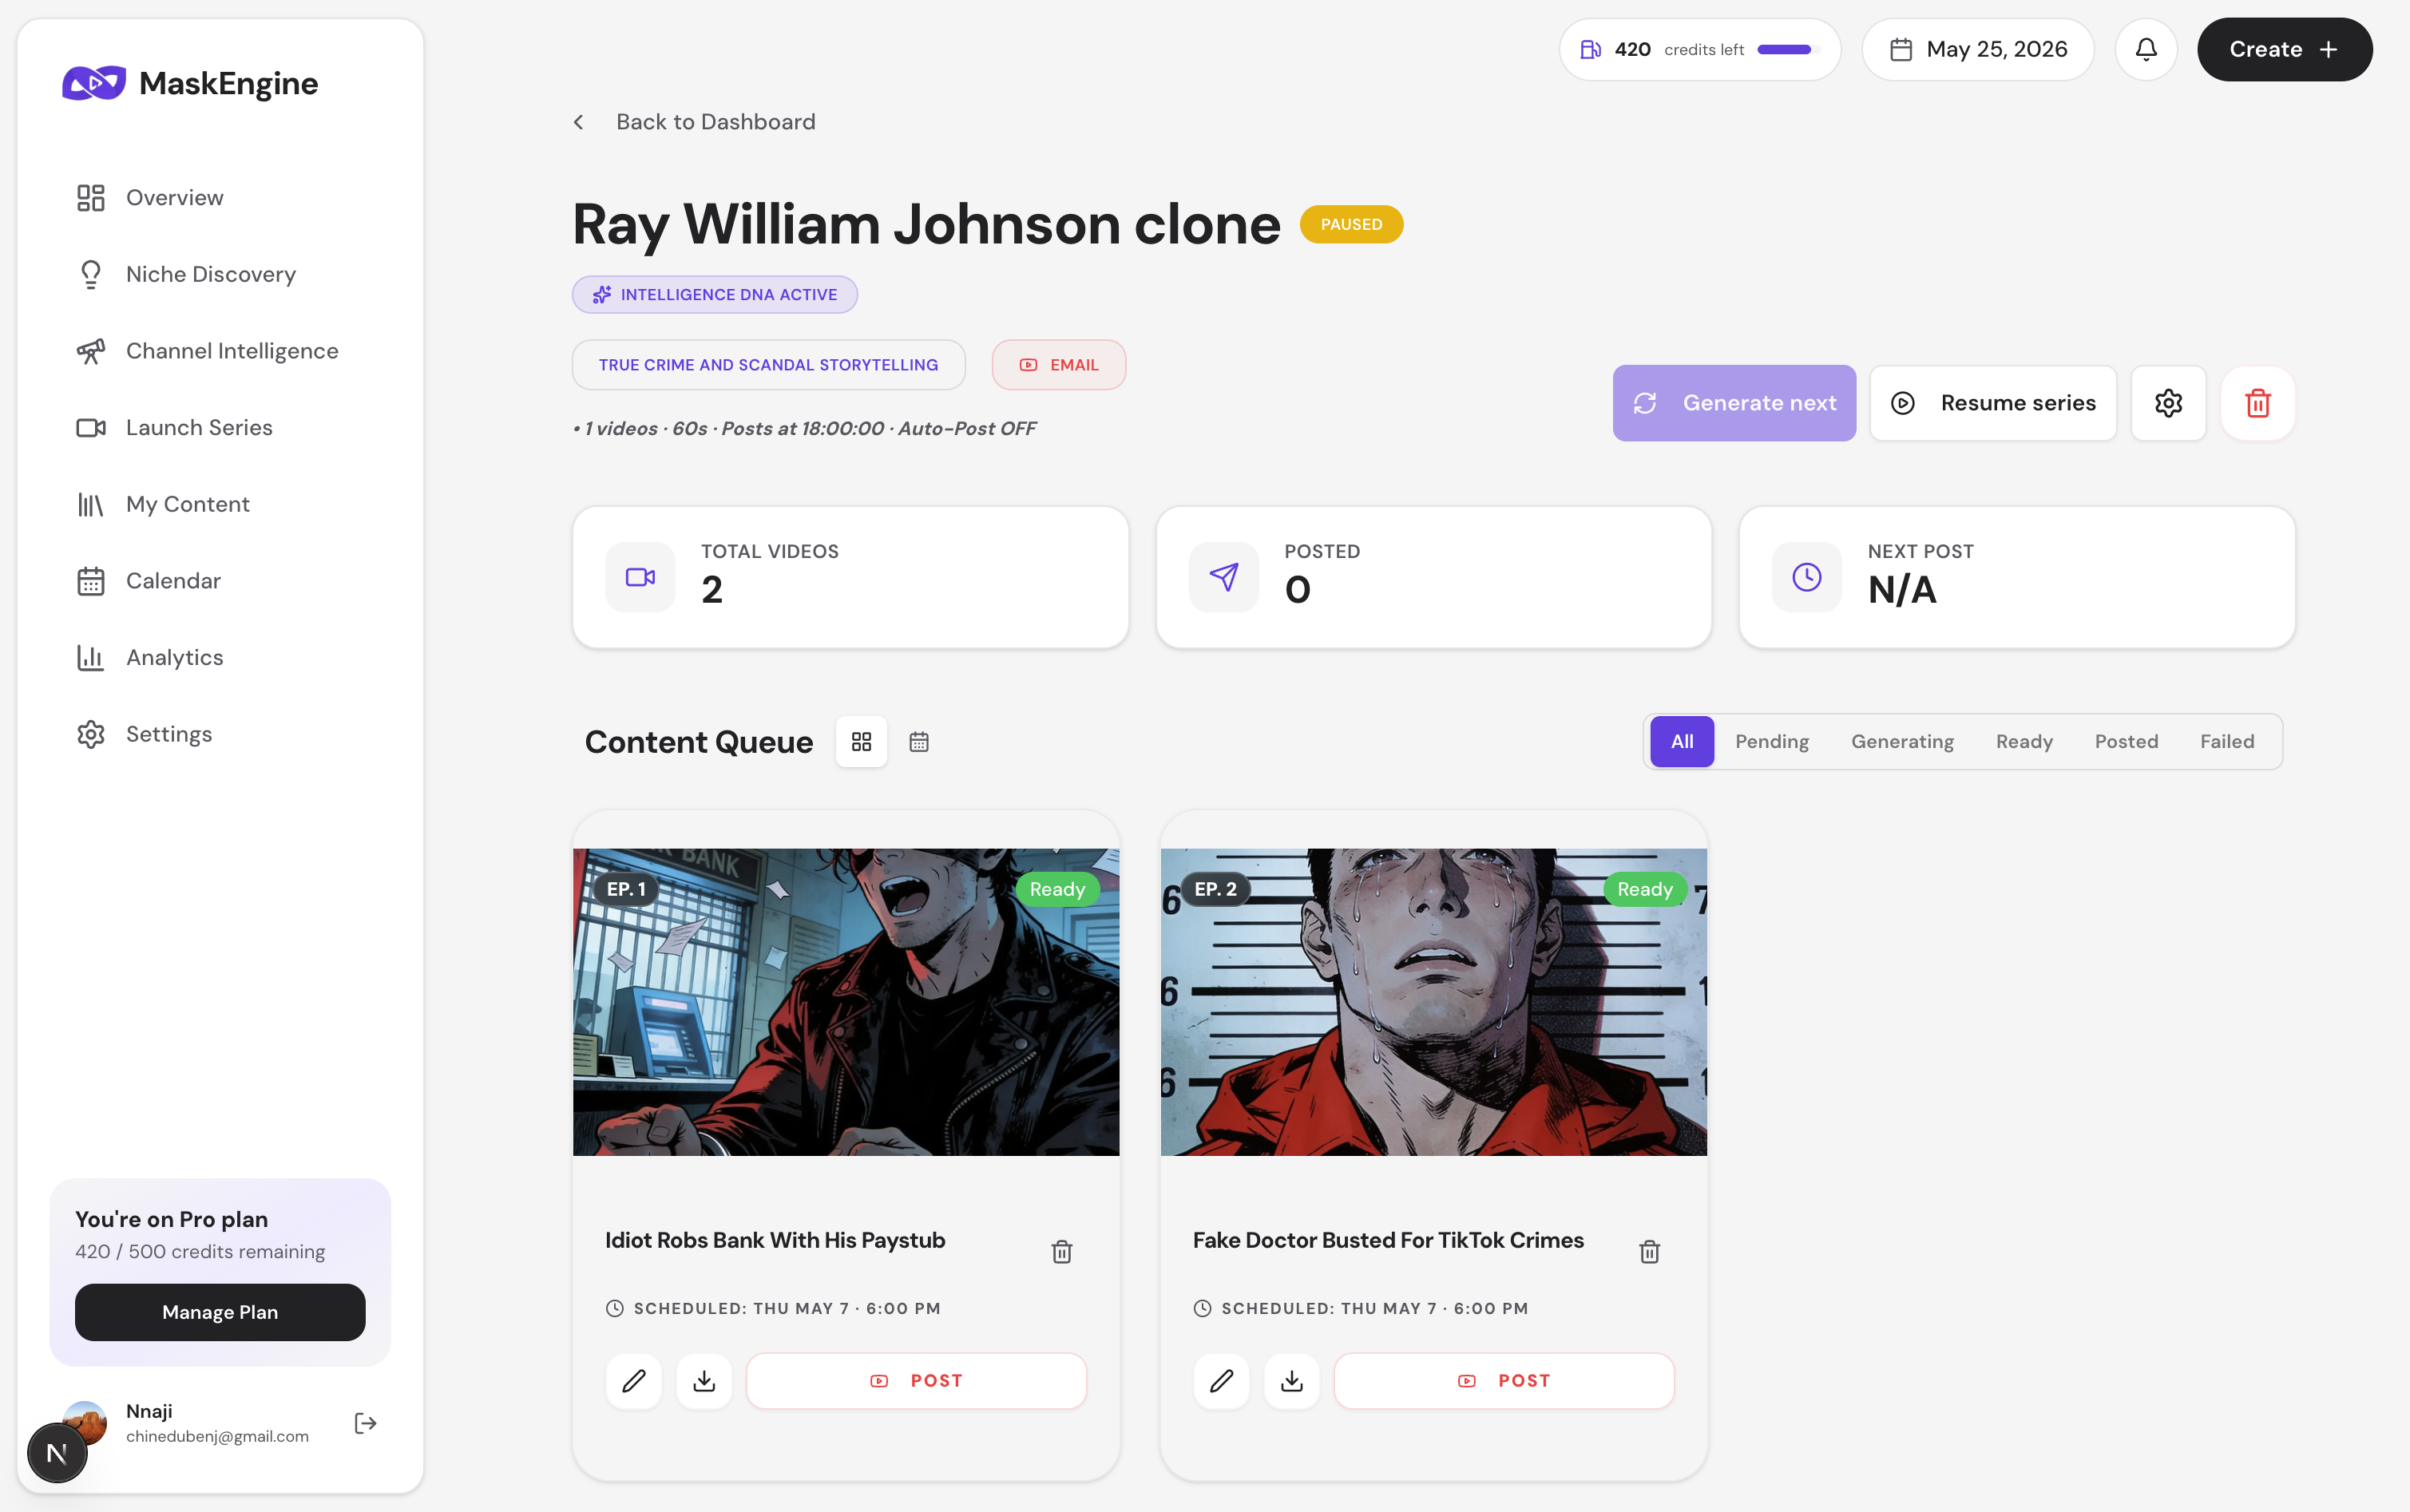Viewport: 2410px width, 1512px height.
Task: Resume series playback button
Action: (x=1993, y=403)
